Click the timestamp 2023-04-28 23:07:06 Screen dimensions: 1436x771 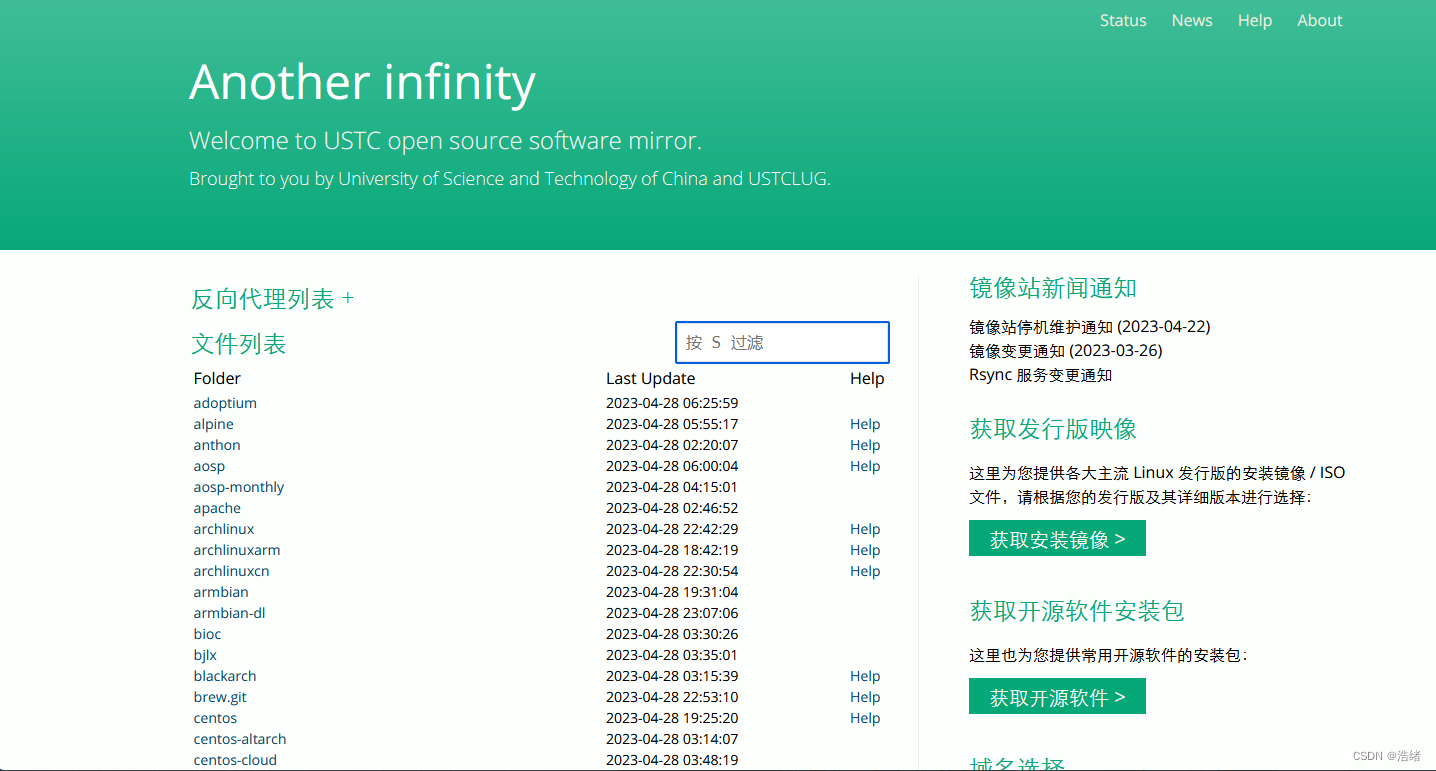tap(672, 613)
